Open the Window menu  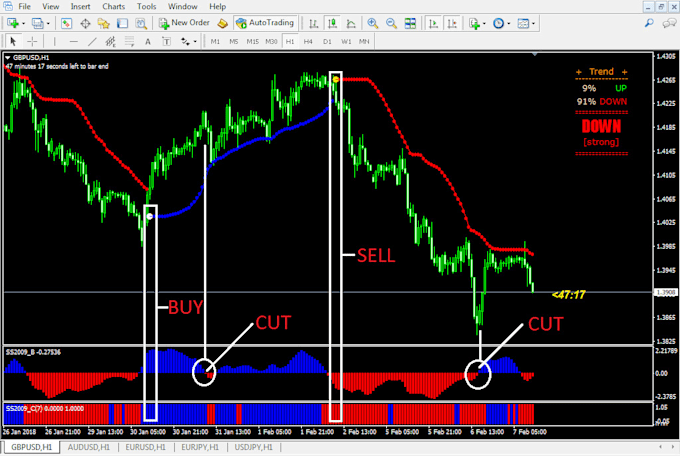pos(183,7)
